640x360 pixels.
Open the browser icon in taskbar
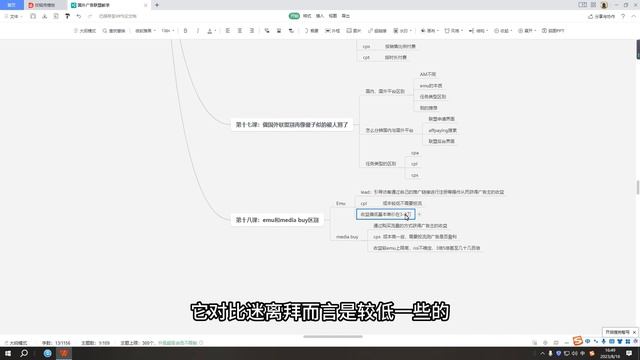47,353
